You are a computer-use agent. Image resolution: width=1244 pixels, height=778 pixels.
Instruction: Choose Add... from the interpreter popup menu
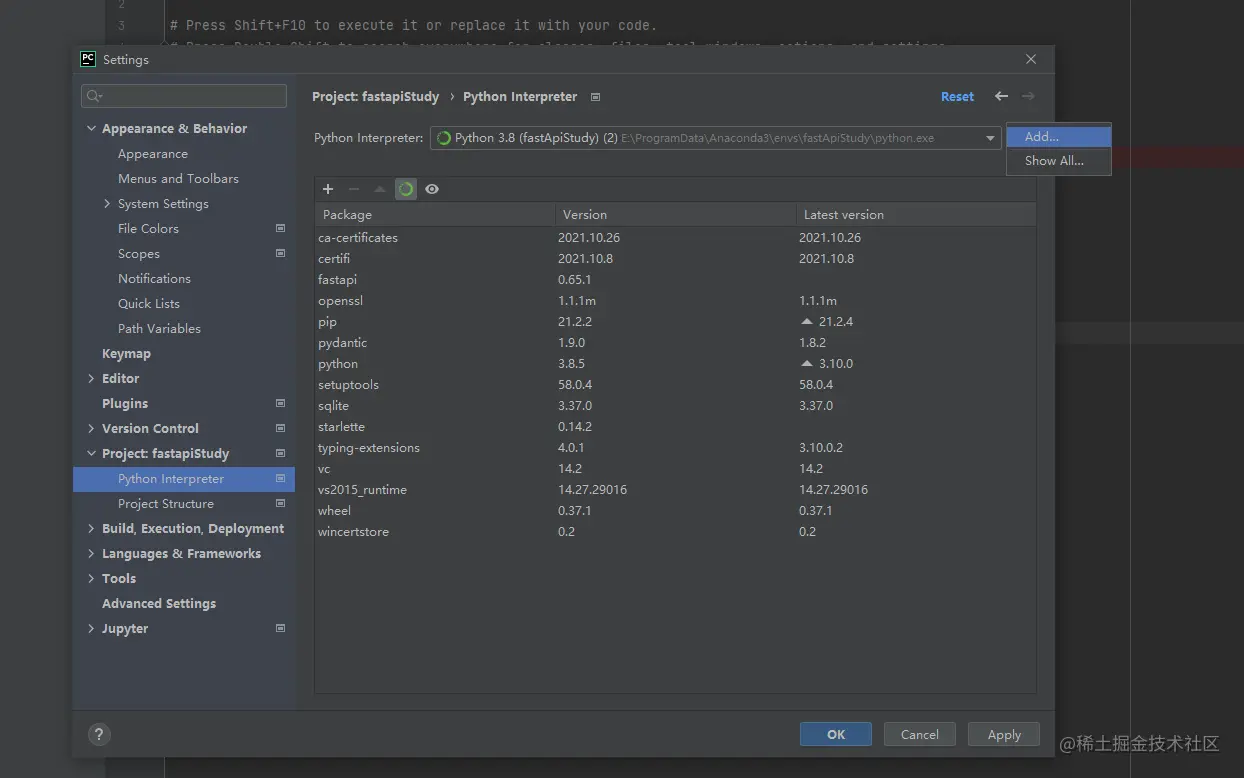coord(1059,137)
